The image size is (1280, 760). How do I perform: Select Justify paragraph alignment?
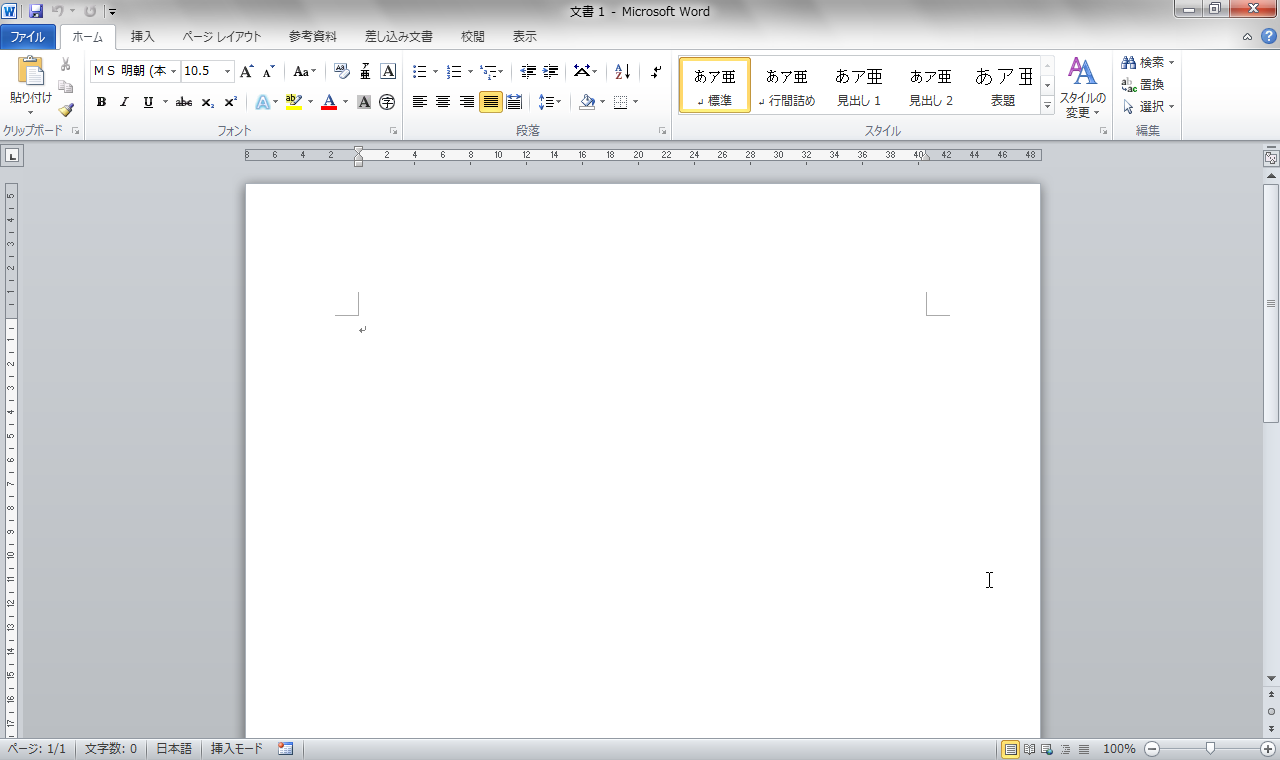(490, 102)
